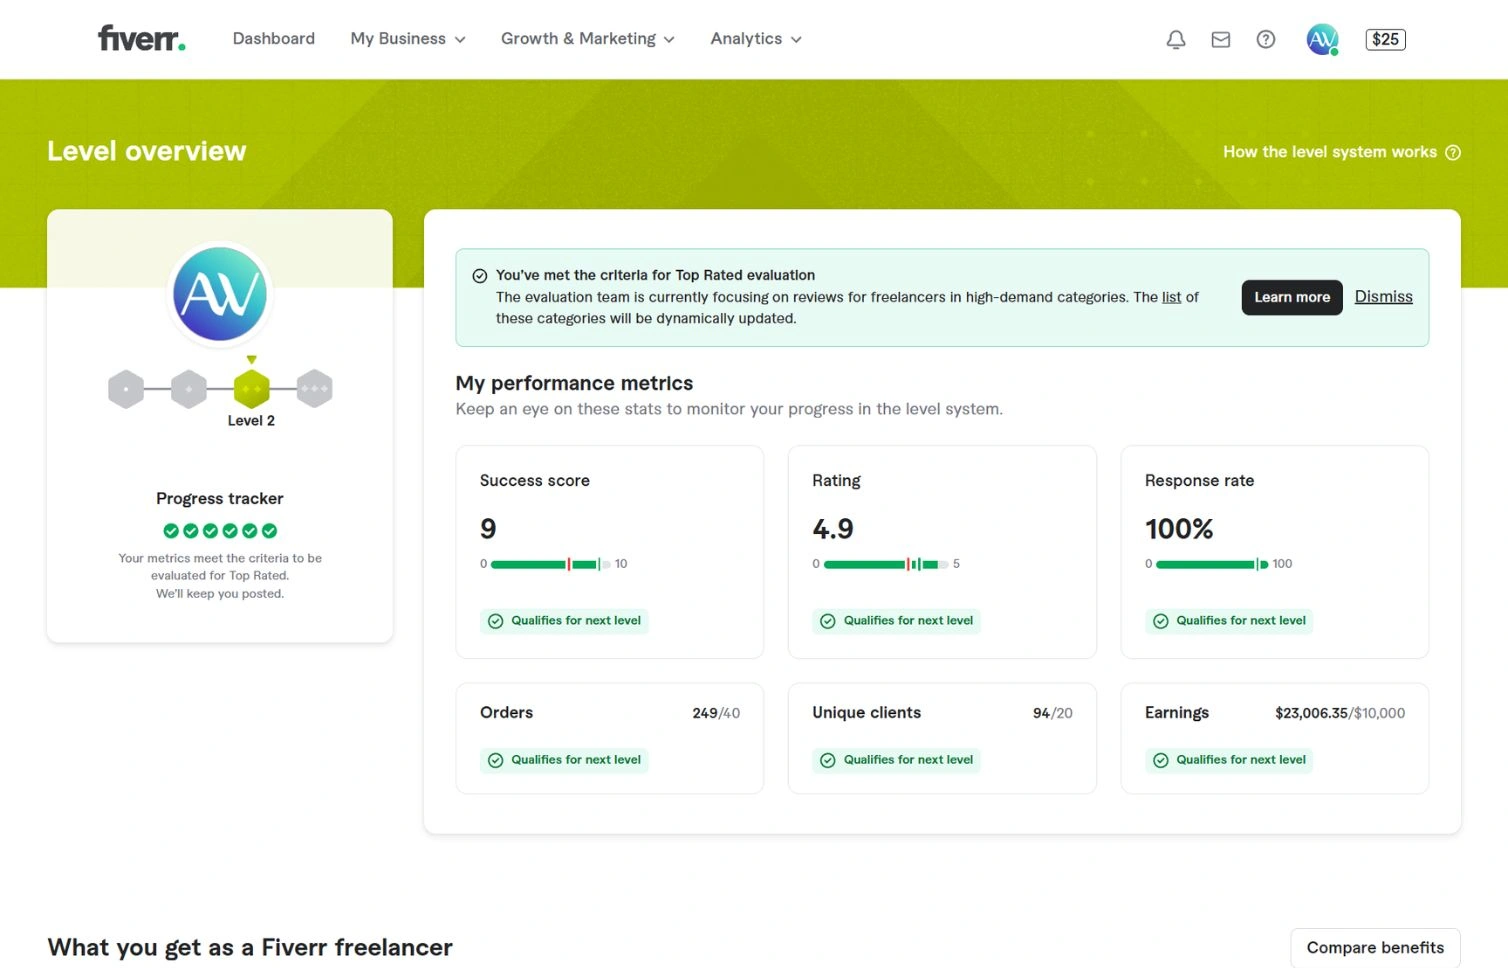Viewport: 1508px width, 968px height.
Task: Click the Level 2 label
Action: pos(251,421)
